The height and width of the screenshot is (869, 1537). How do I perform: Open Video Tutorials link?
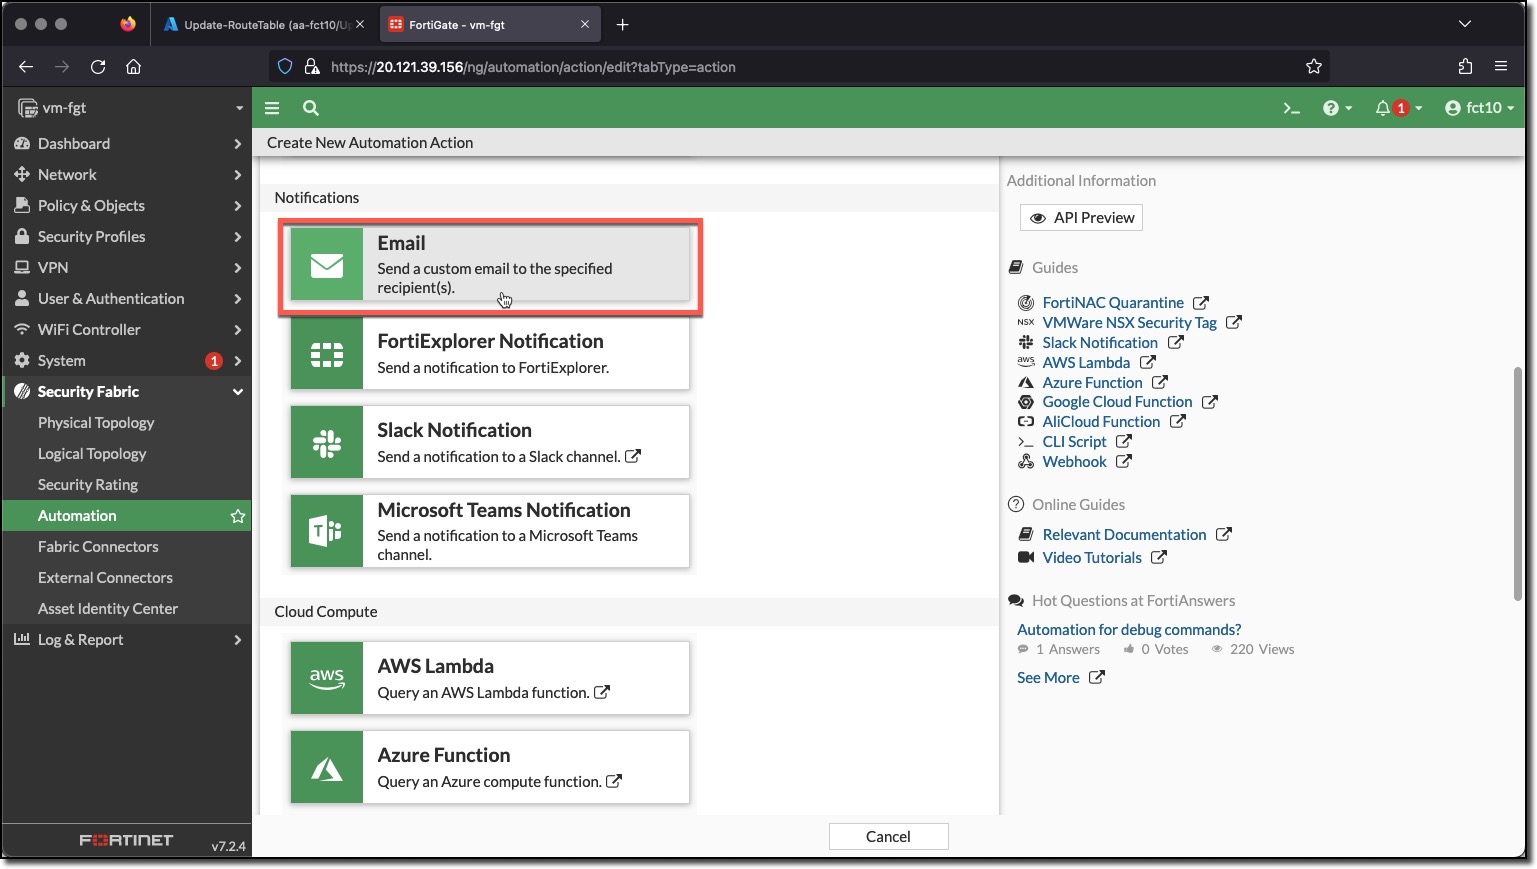[x=1092, y=558]
